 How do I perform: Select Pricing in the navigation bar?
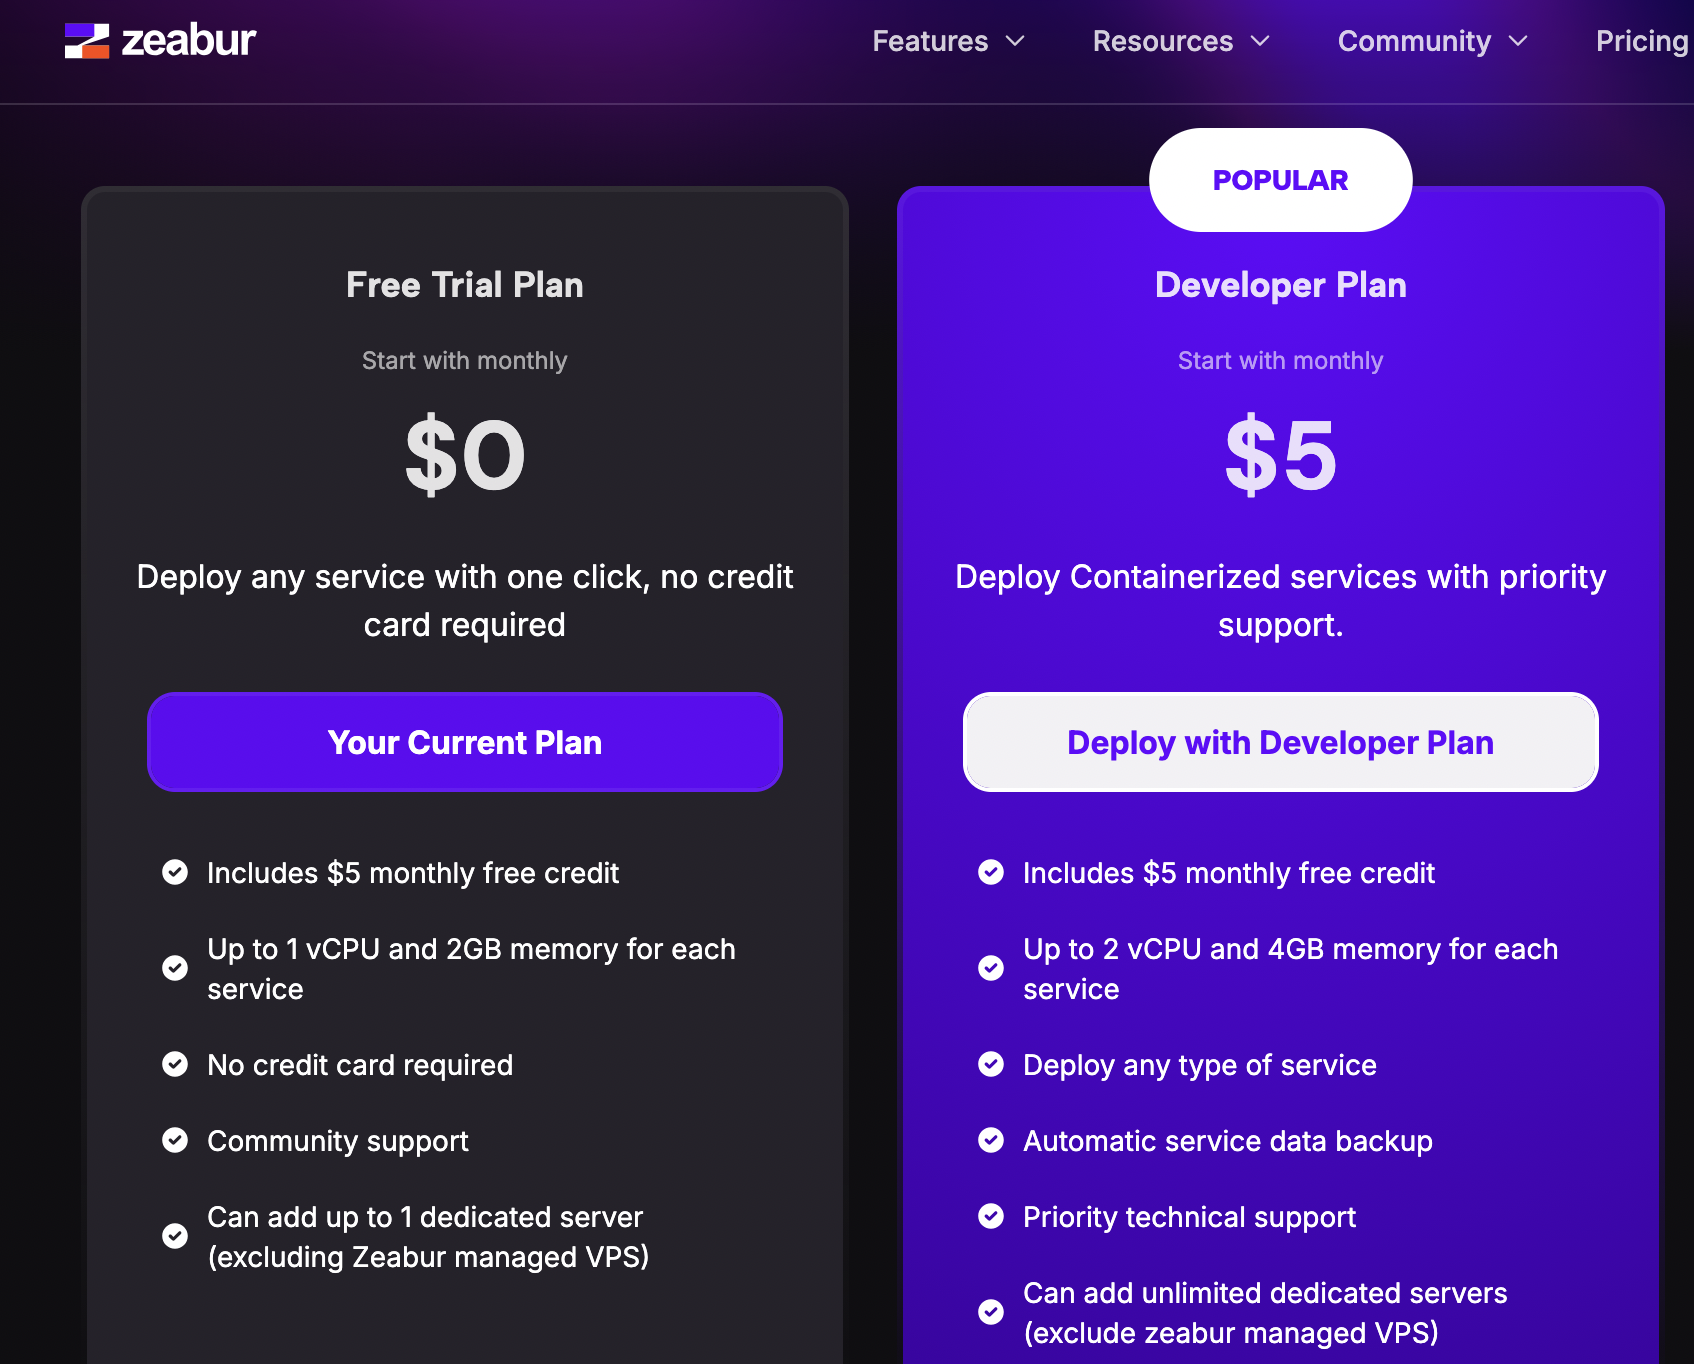click(x=1641, y=41)
